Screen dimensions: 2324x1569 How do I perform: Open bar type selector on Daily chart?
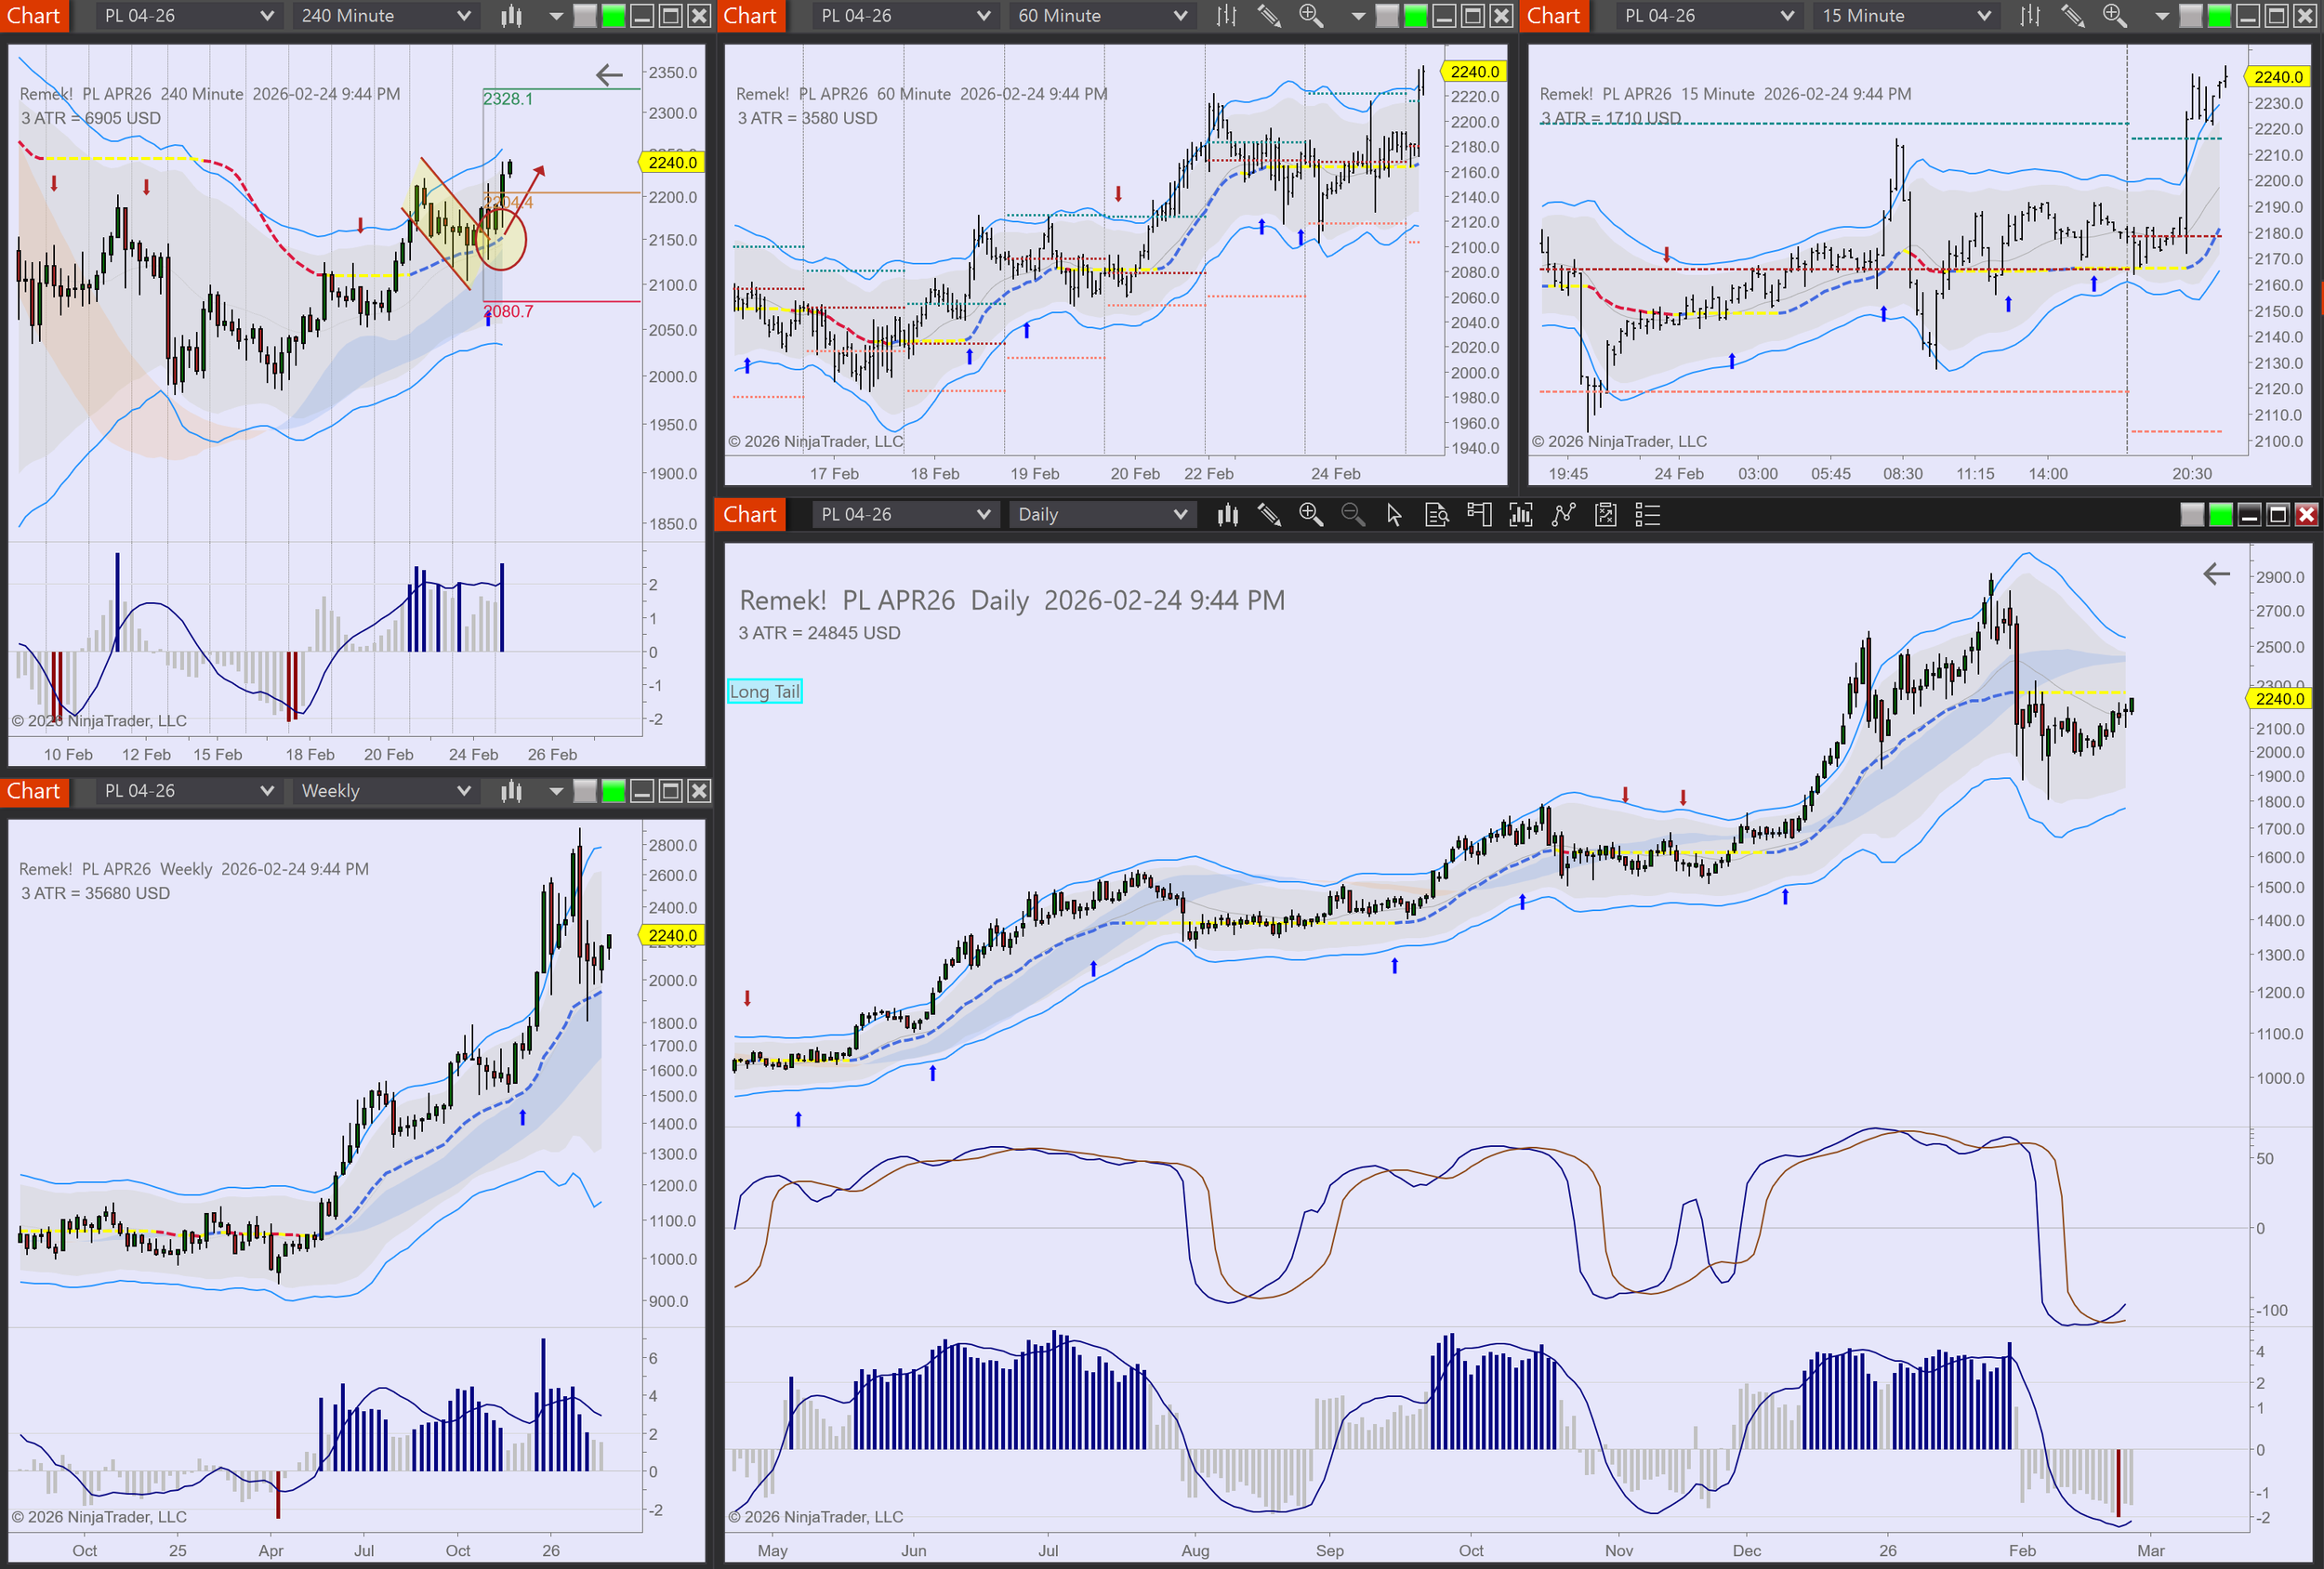click(1227, 515)
